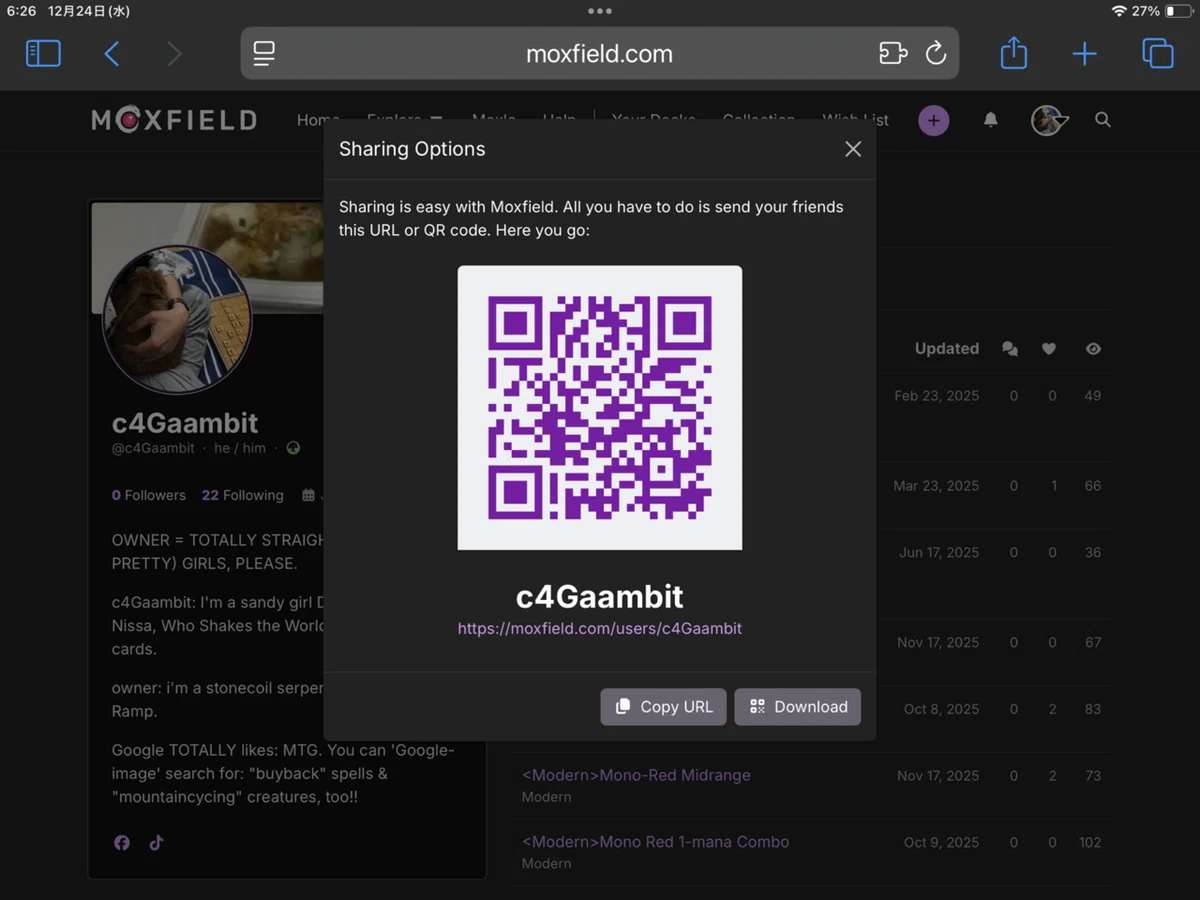The width and height of the screenshot is (1200, 900).
Task: Open the user avatar menu
Action: pyautogui.click(x=1048, y=121)
